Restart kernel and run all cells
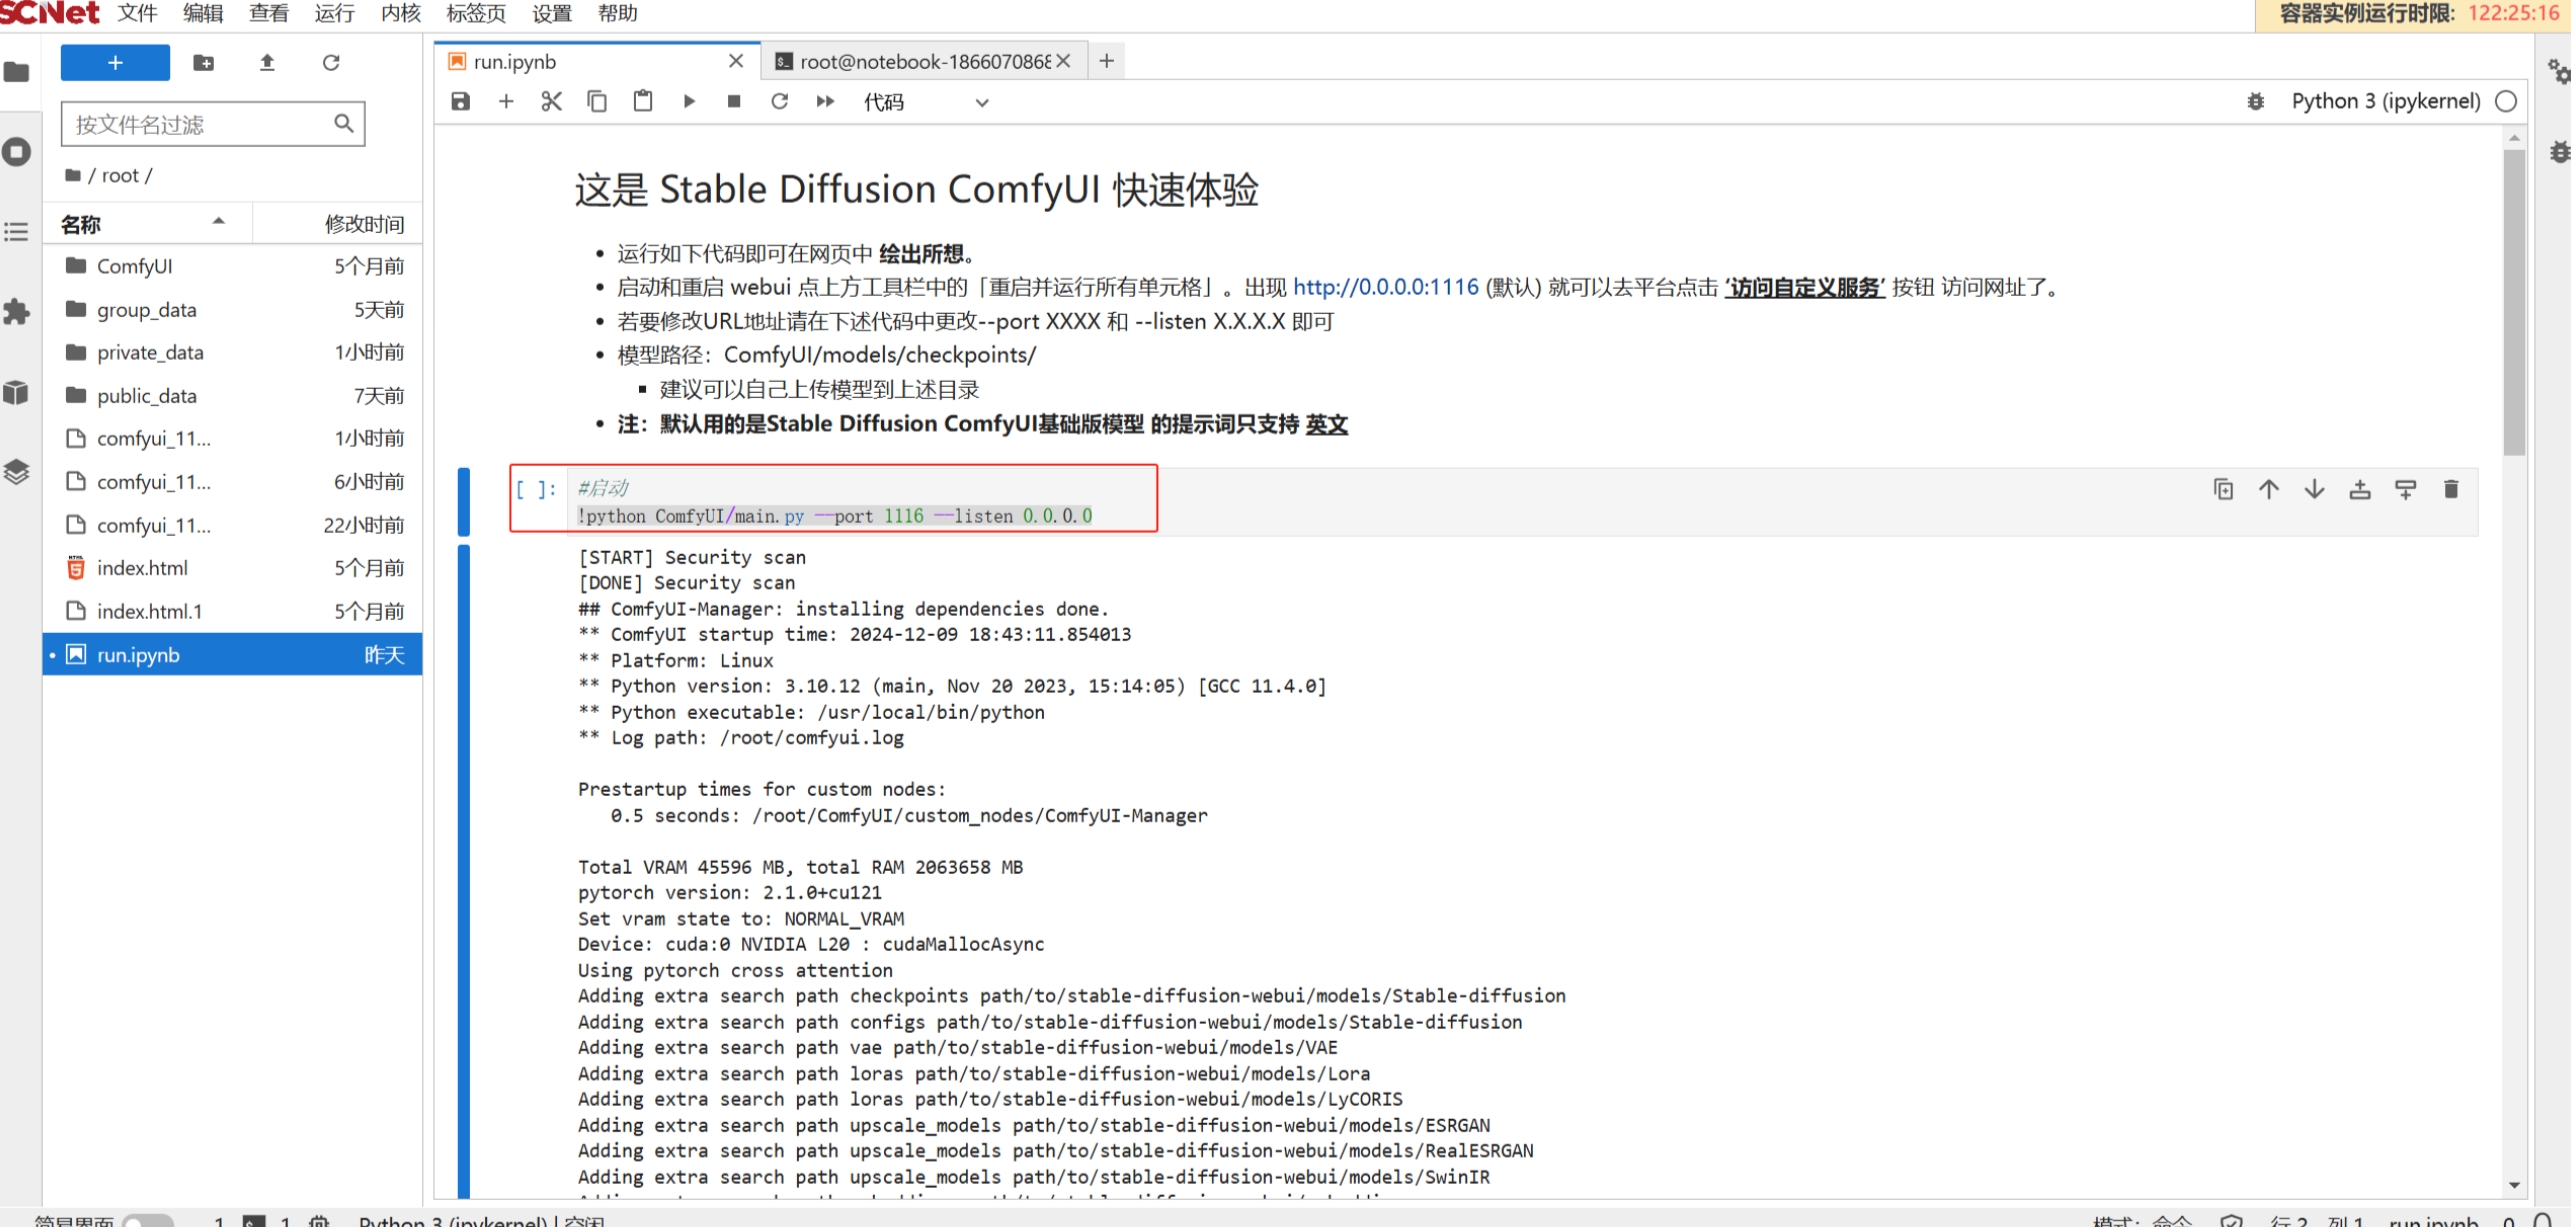The image size is (2571, 1227). coord(825,101)
